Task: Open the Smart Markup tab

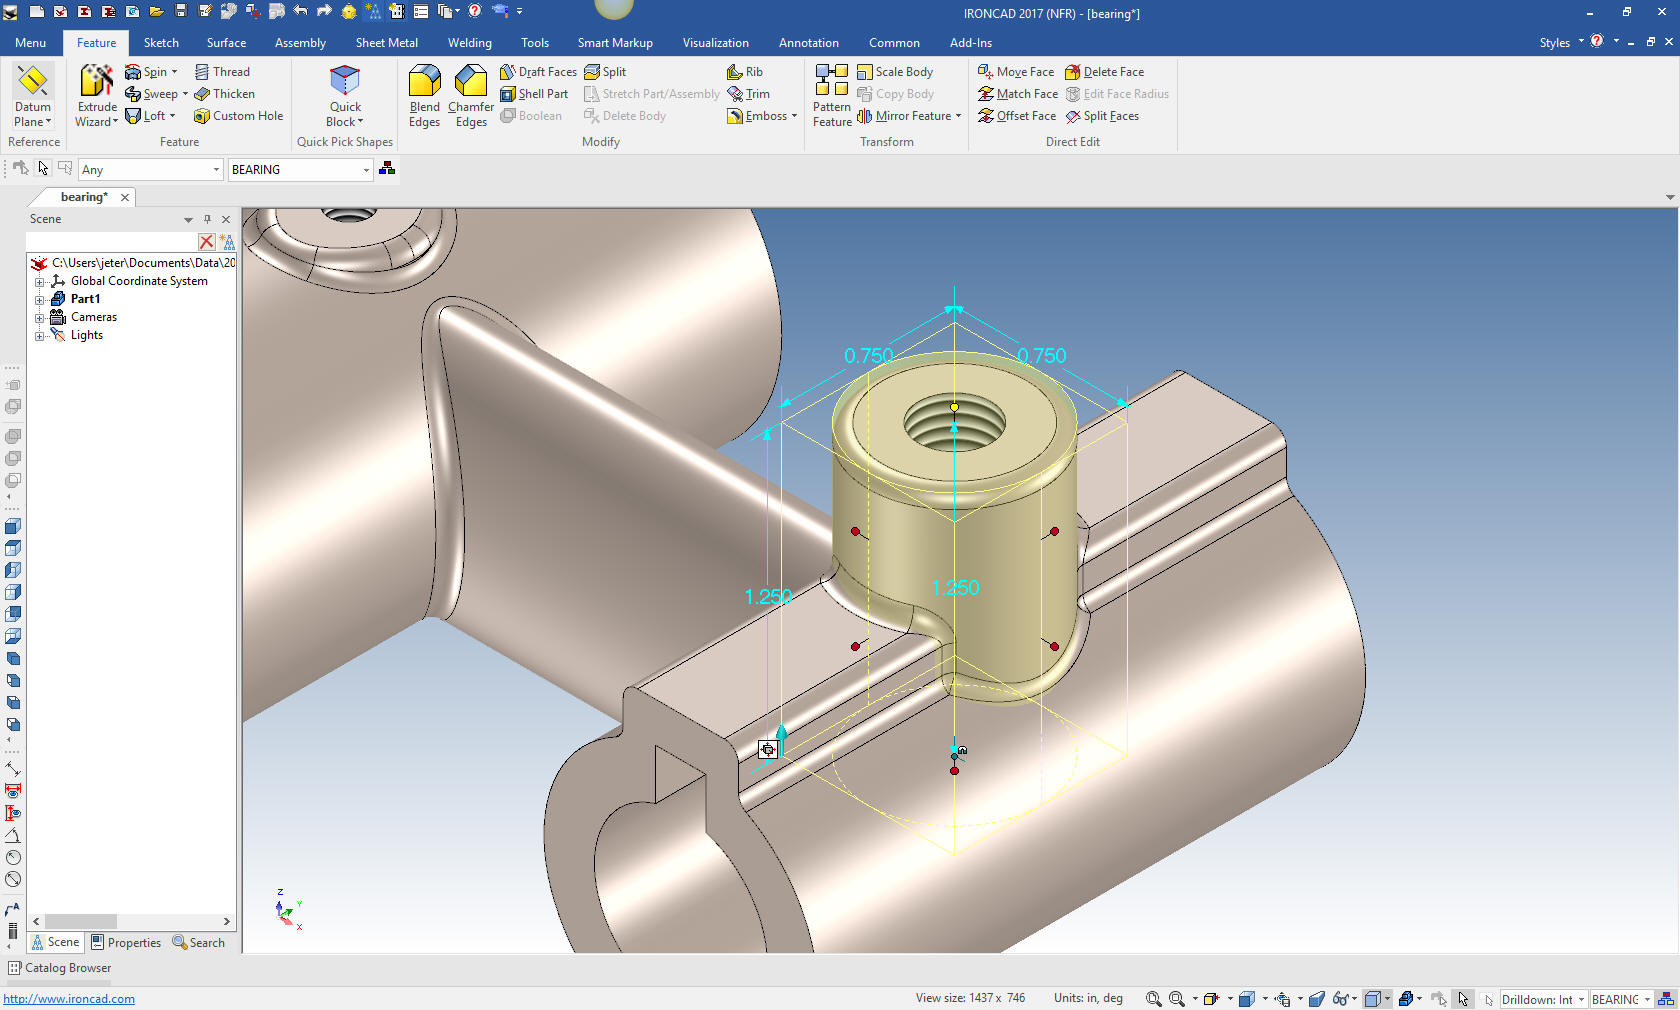Action: coord(615,43)
